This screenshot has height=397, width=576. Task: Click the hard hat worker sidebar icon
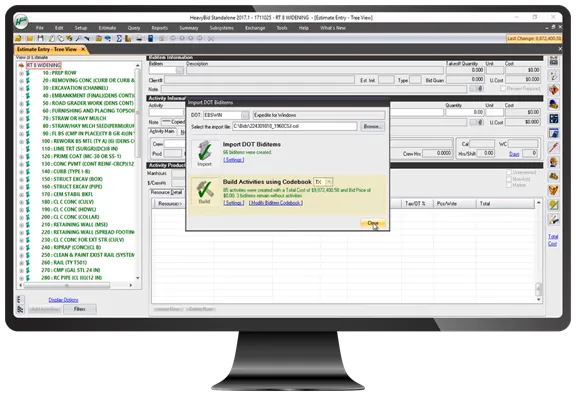[554, 162]
